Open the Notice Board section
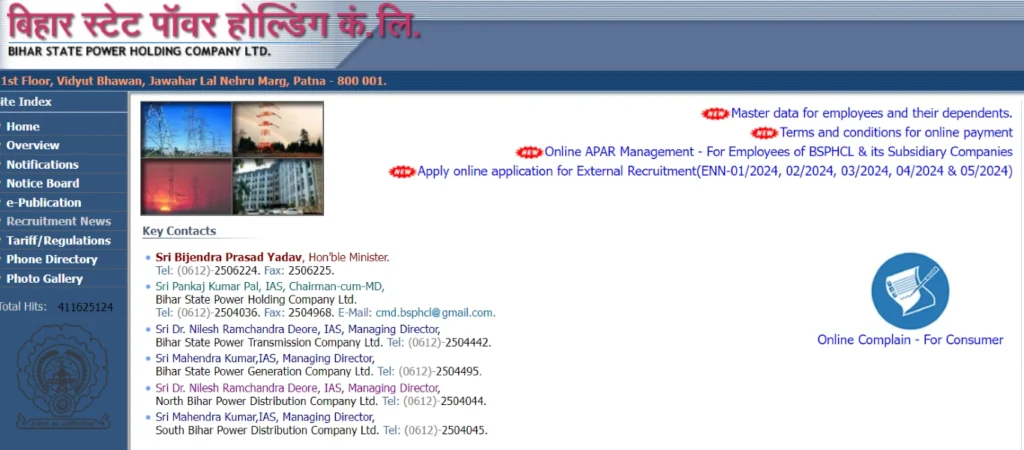The image size is (1024, 450). (42, 184)
